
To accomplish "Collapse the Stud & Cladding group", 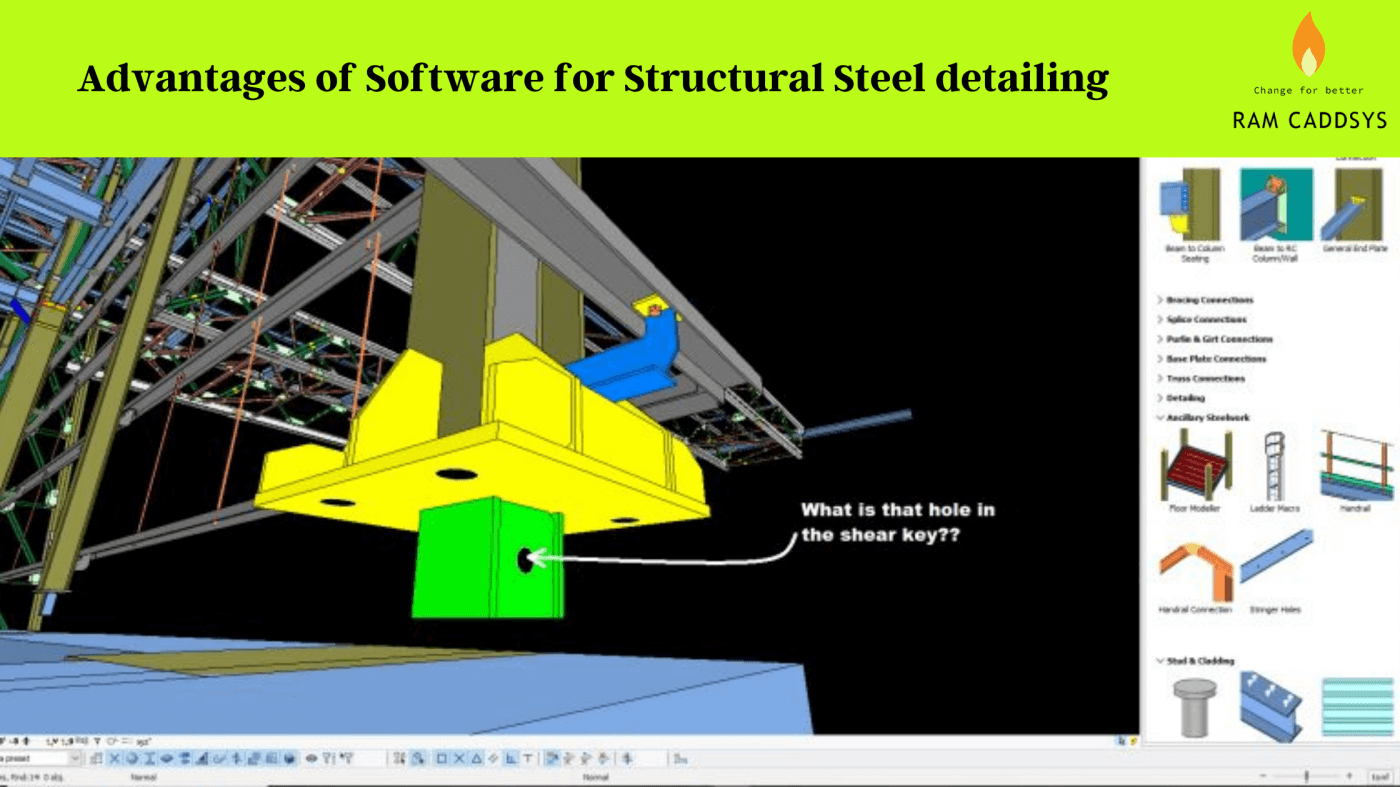I will [1196, 661].
